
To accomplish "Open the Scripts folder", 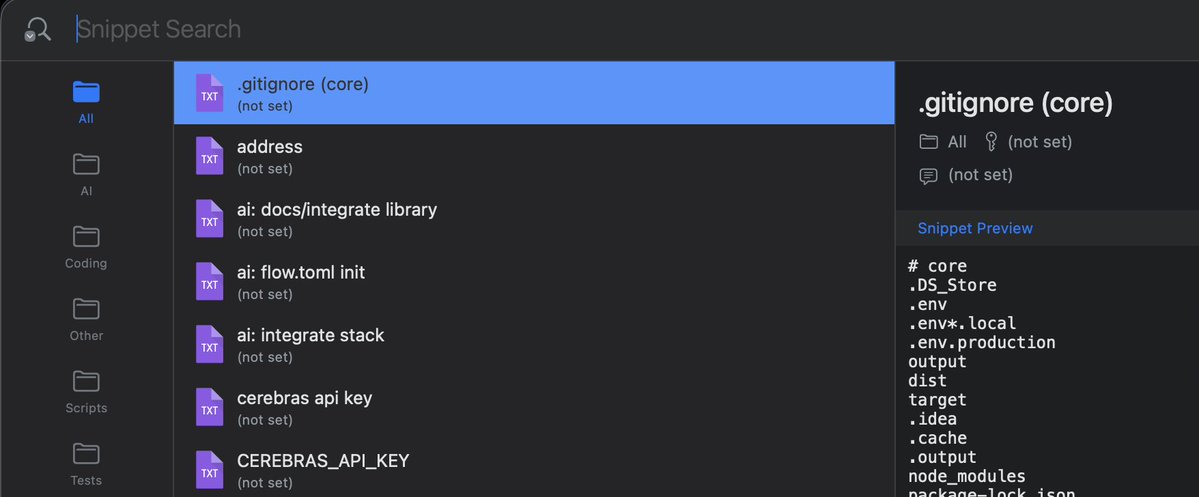I will pos(86,381).
